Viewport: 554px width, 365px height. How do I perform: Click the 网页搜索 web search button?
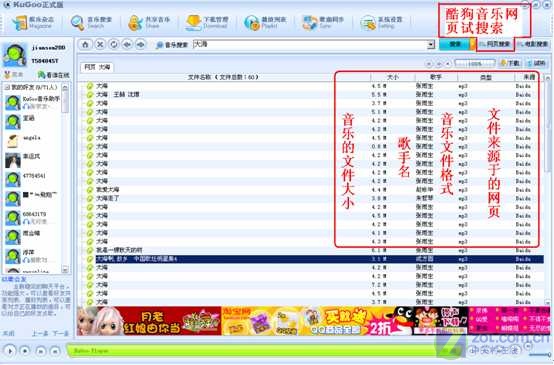coord(496,45)
